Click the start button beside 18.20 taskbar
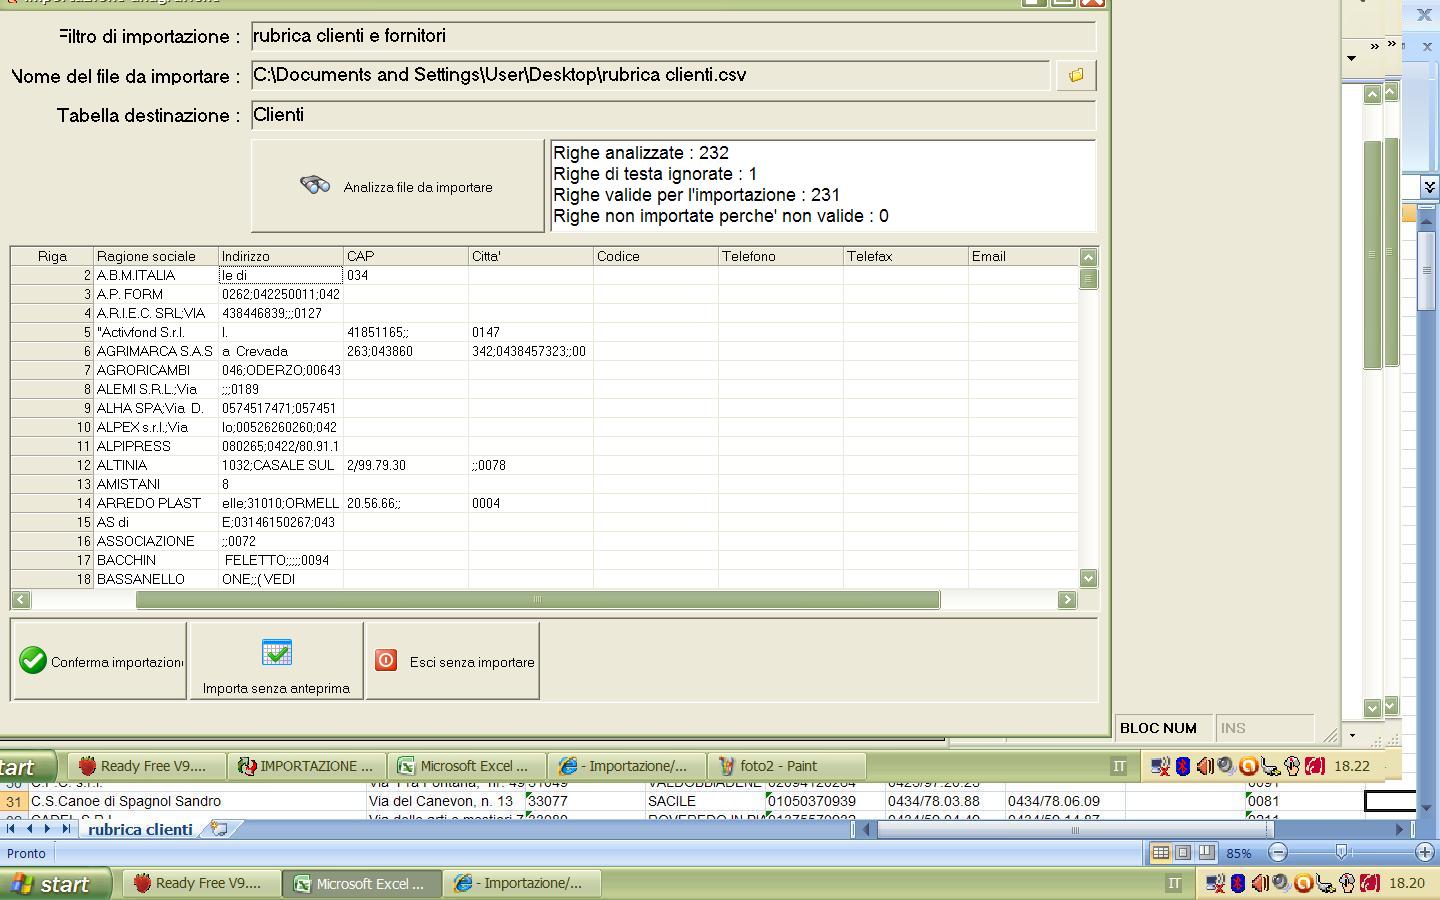1440x900 pixels. pyautogui.click(x=56, y=884)
